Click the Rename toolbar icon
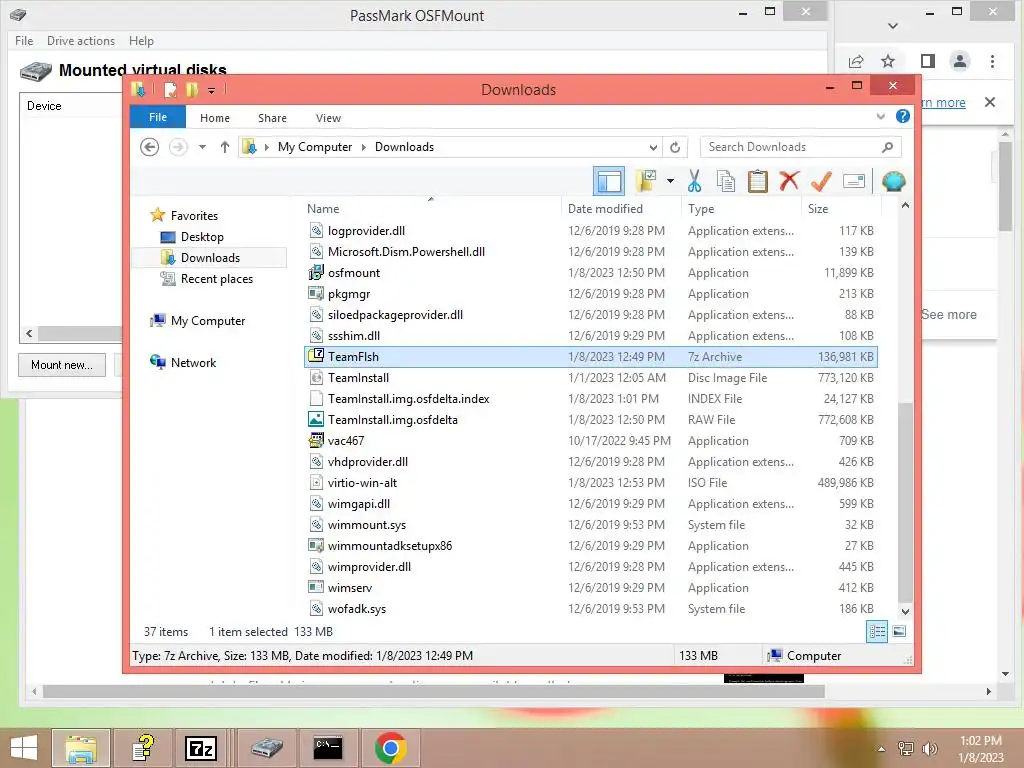The width and height of the screenshot is (1024, 768). coord(854,181)
